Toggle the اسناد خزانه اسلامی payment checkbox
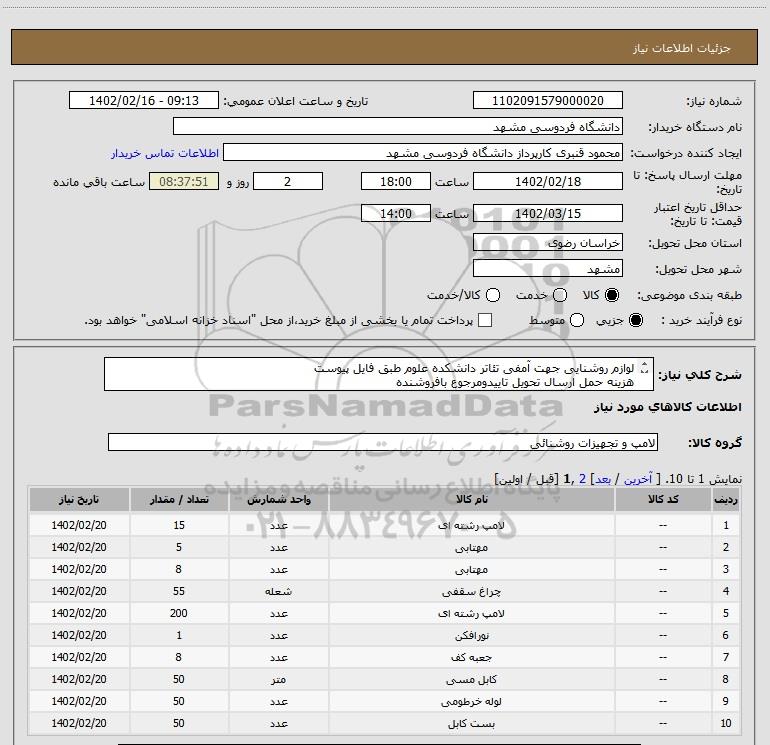The width and height of the screenshot is (770, 745). pos(485,320)
